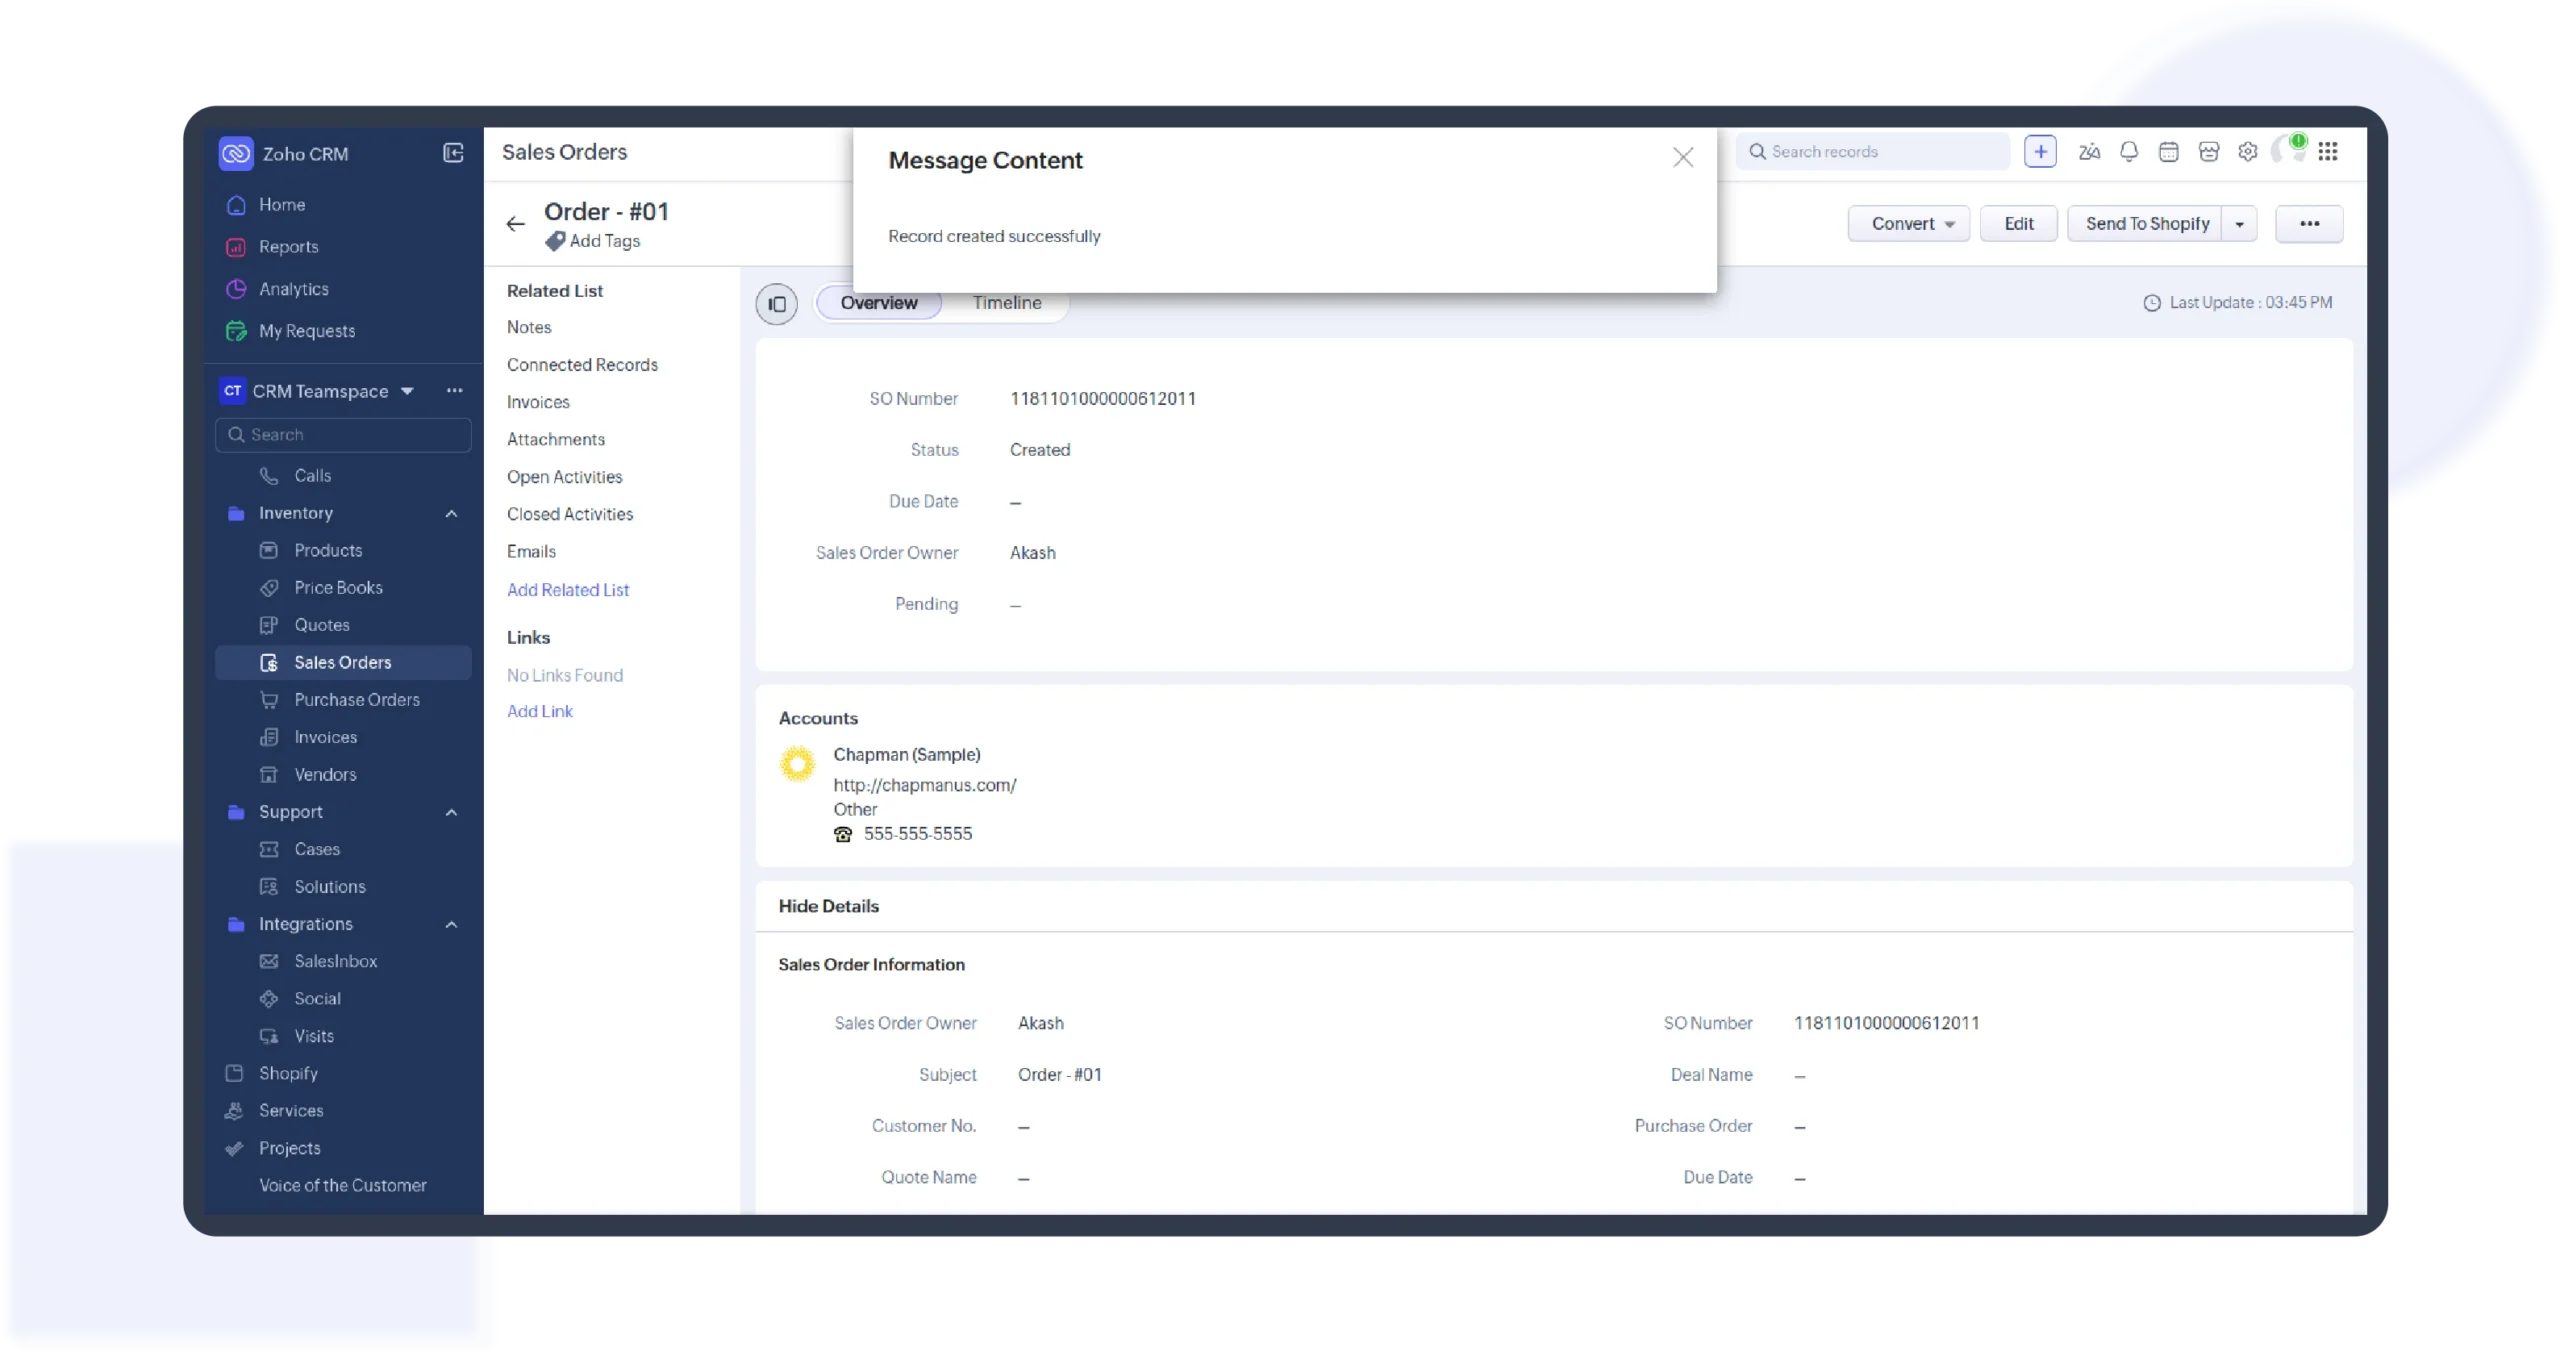Select the Quotes module in the sidebar
The width and height of the screenshot is (2560, 1352).
tap(321, 624)
